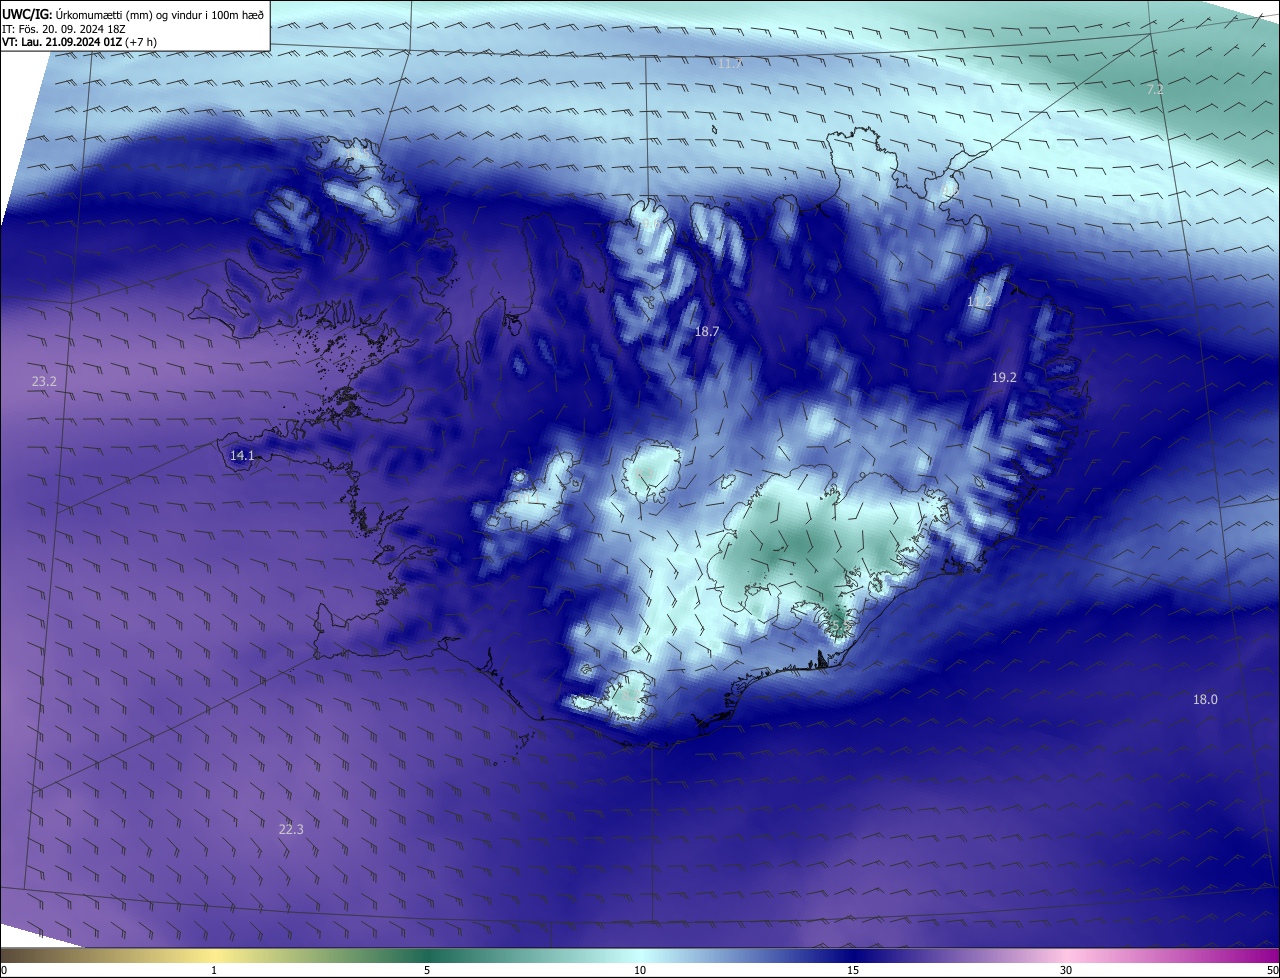1280x978 pixels.
Task: Click the map value label 11.7
Action: tap(730, 63)
